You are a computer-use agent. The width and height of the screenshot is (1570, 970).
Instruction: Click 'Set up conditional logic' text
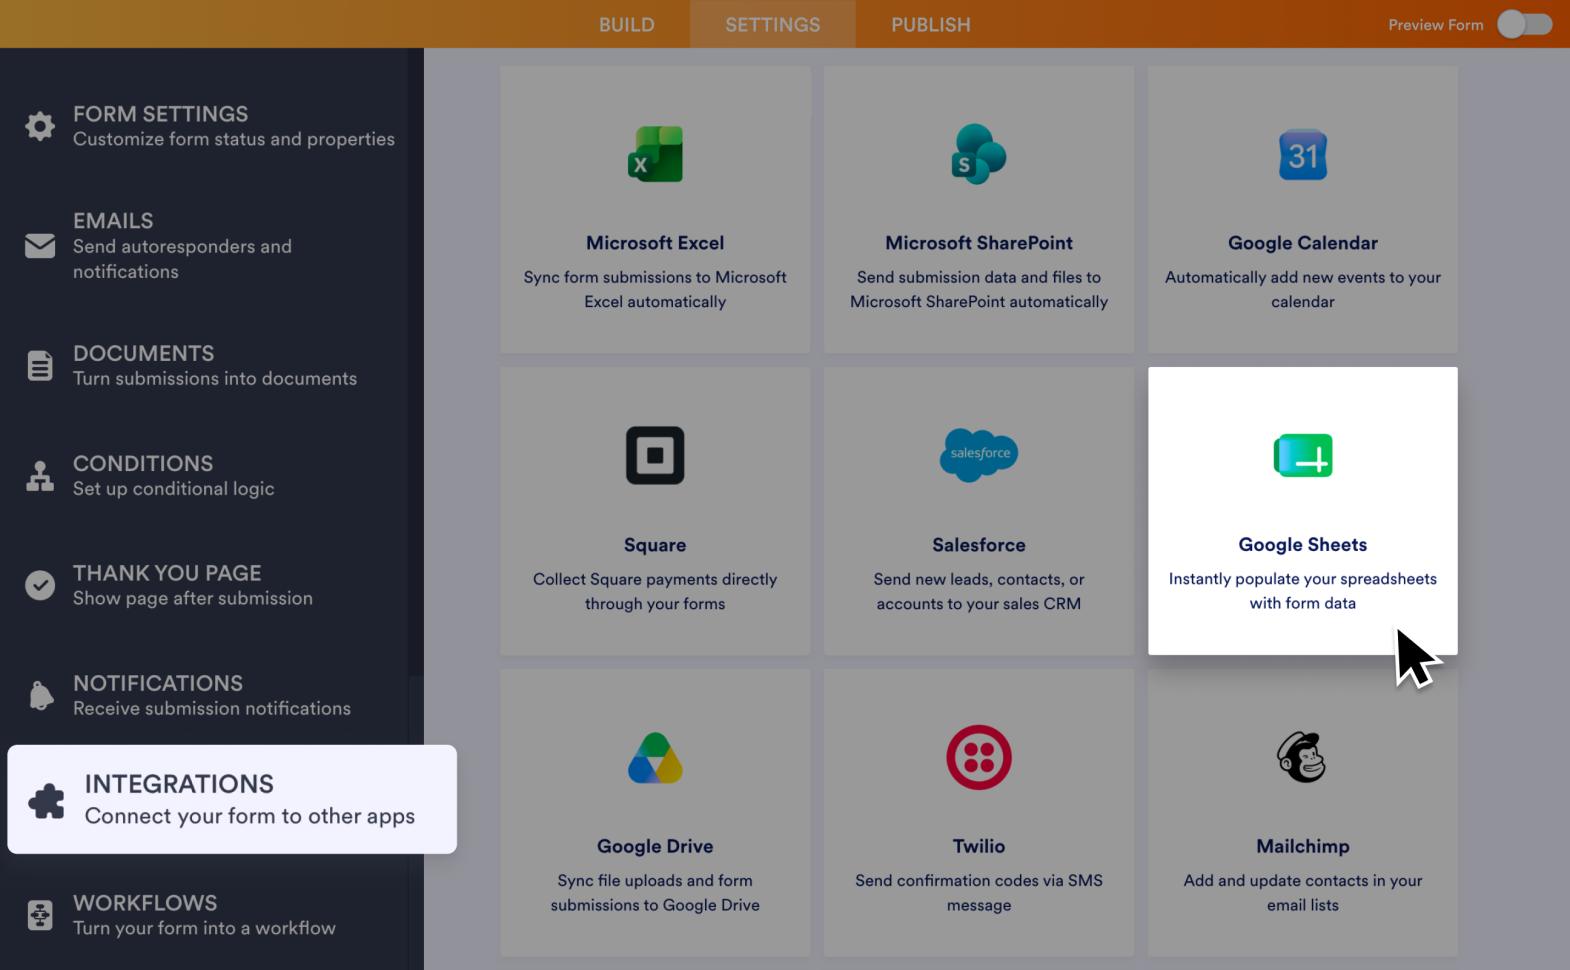174,489
